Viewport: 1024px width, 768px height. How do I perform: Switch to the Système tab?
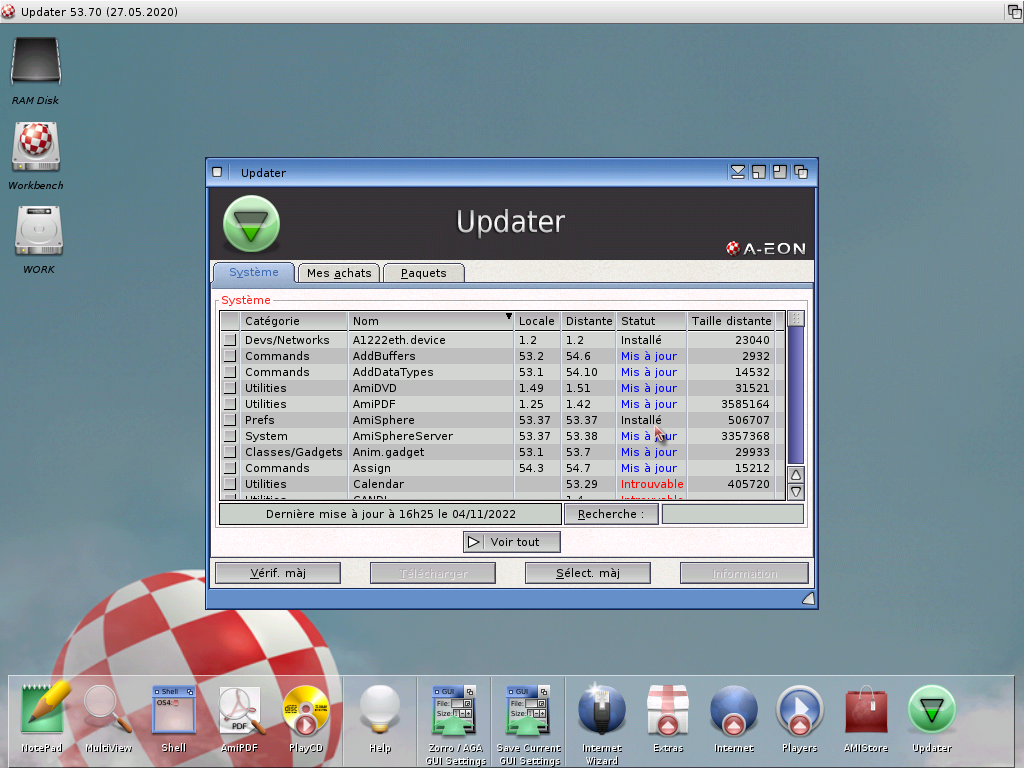coord(254,272)
